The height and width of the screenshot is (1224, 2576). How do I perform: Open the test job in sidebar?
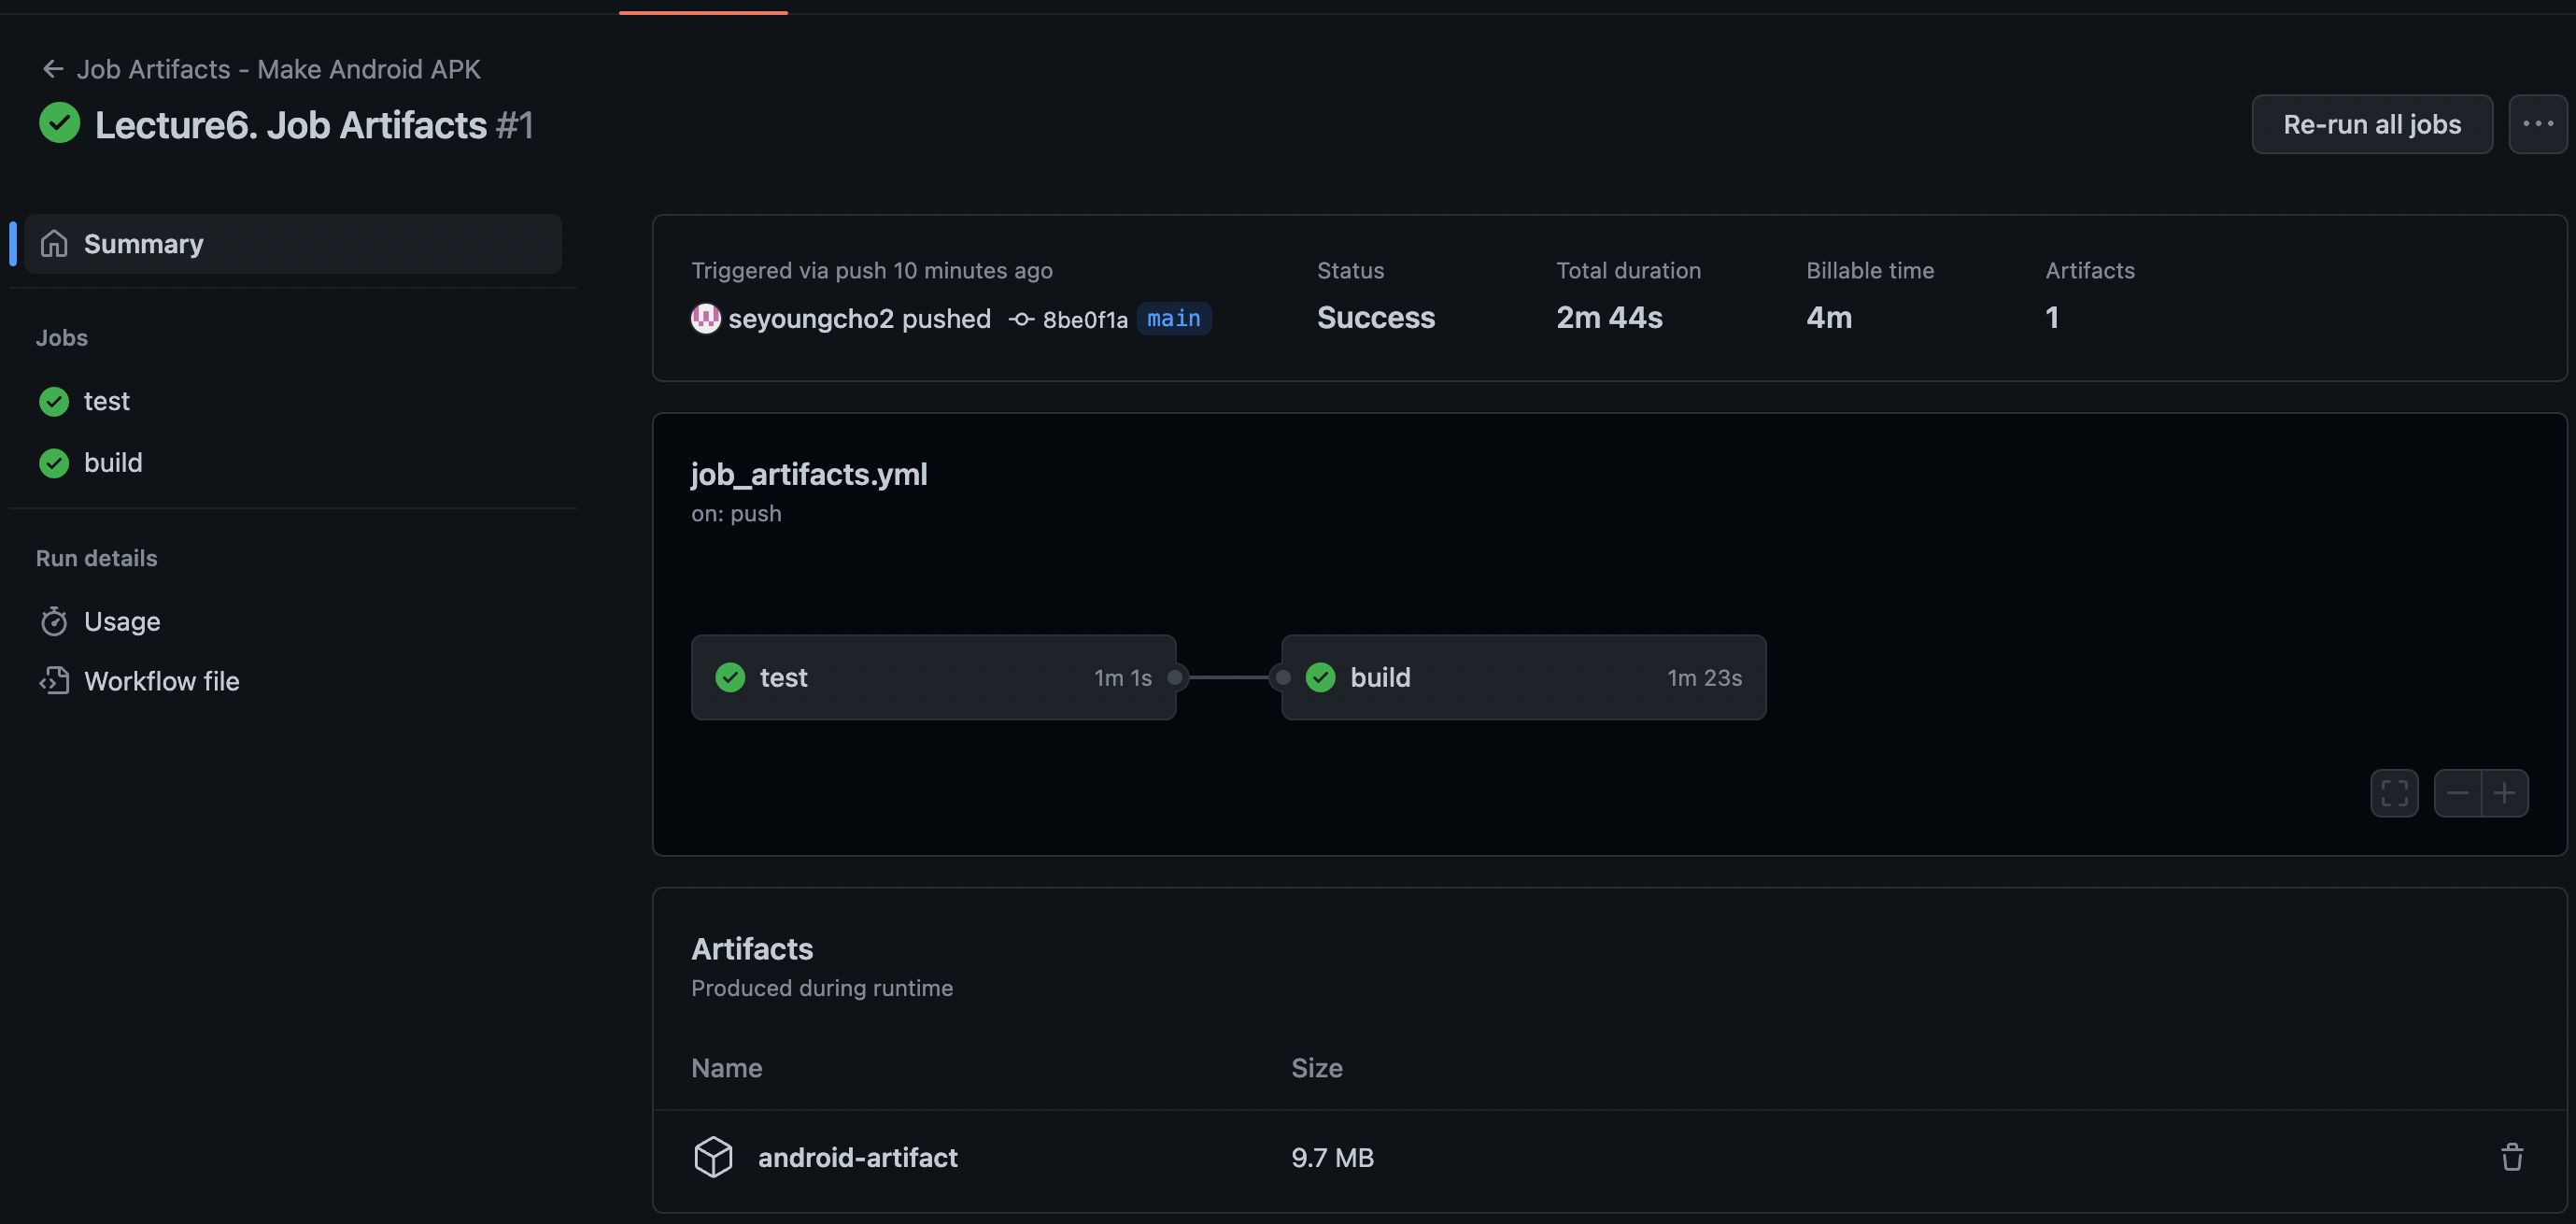(106, 401)
